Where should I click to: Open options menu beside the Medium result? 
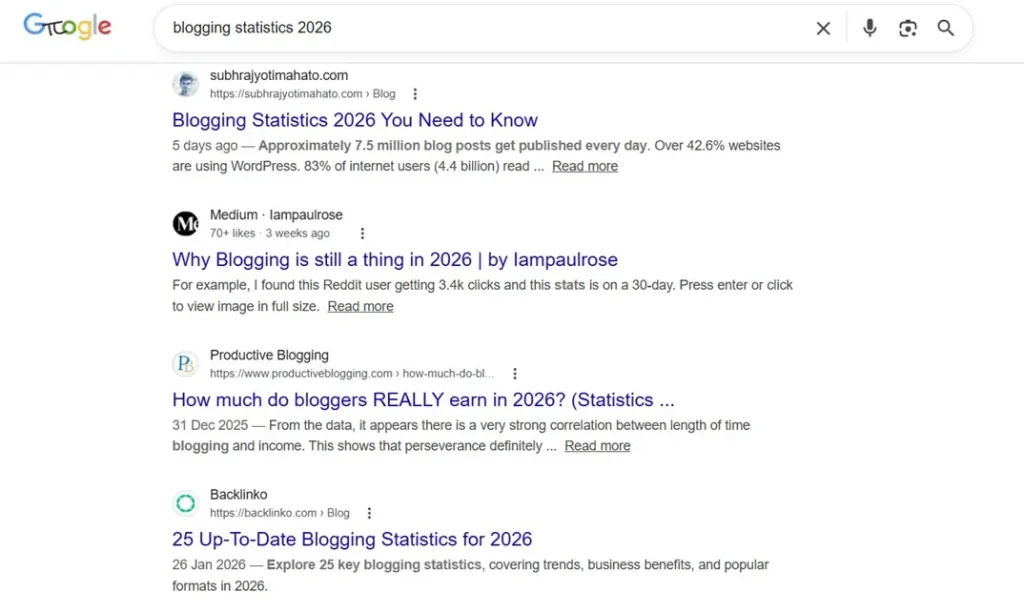click(x=362, y=232)
